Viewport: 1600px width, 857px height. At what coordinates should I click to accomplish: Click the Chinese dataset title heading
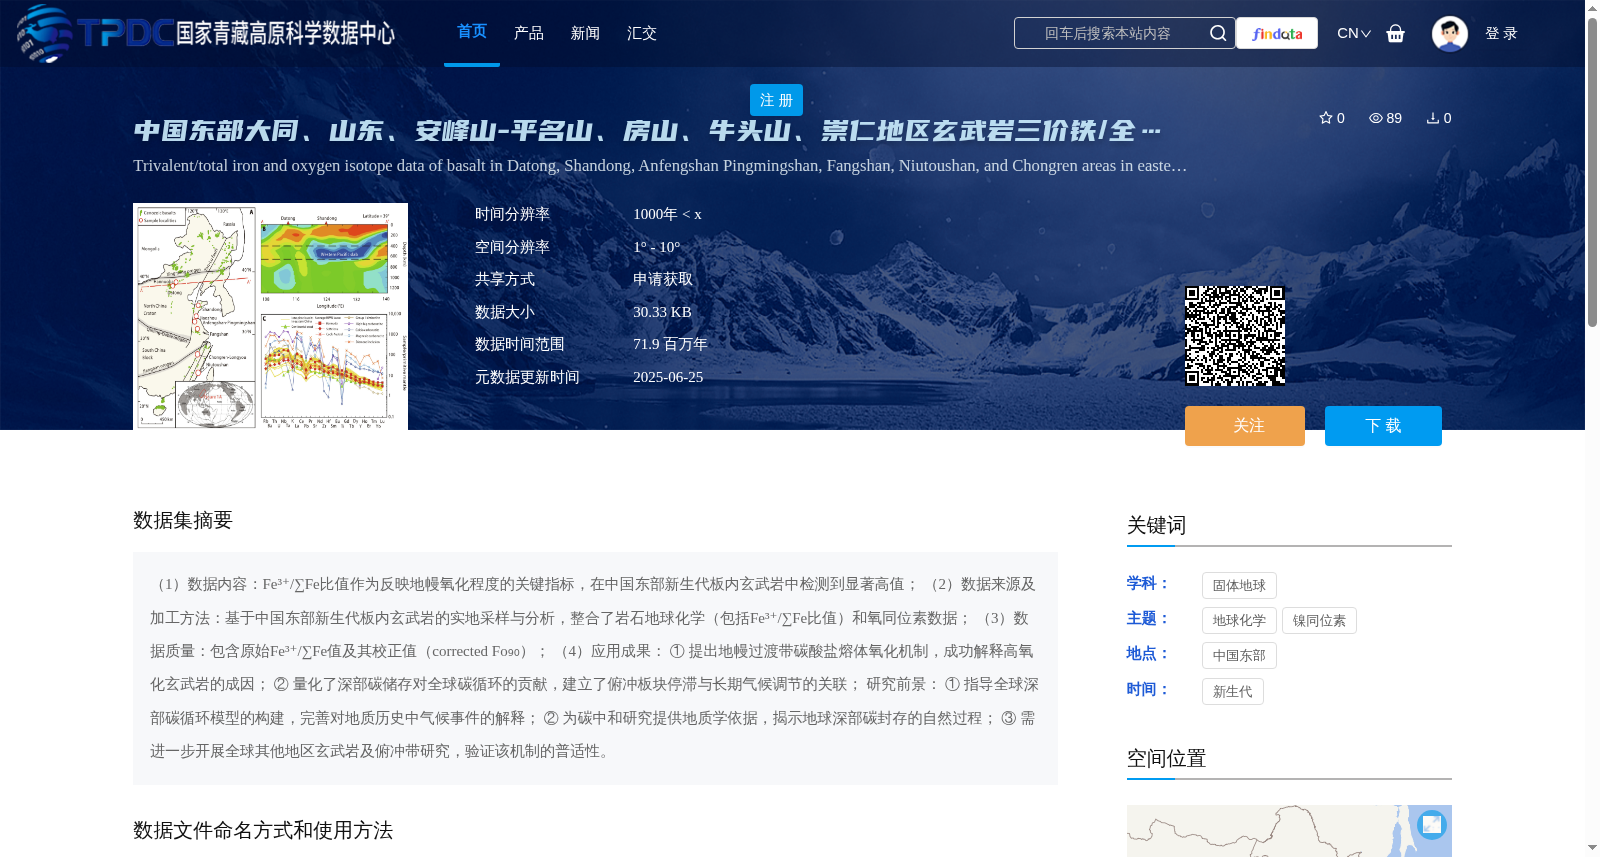tap(647, 131)
